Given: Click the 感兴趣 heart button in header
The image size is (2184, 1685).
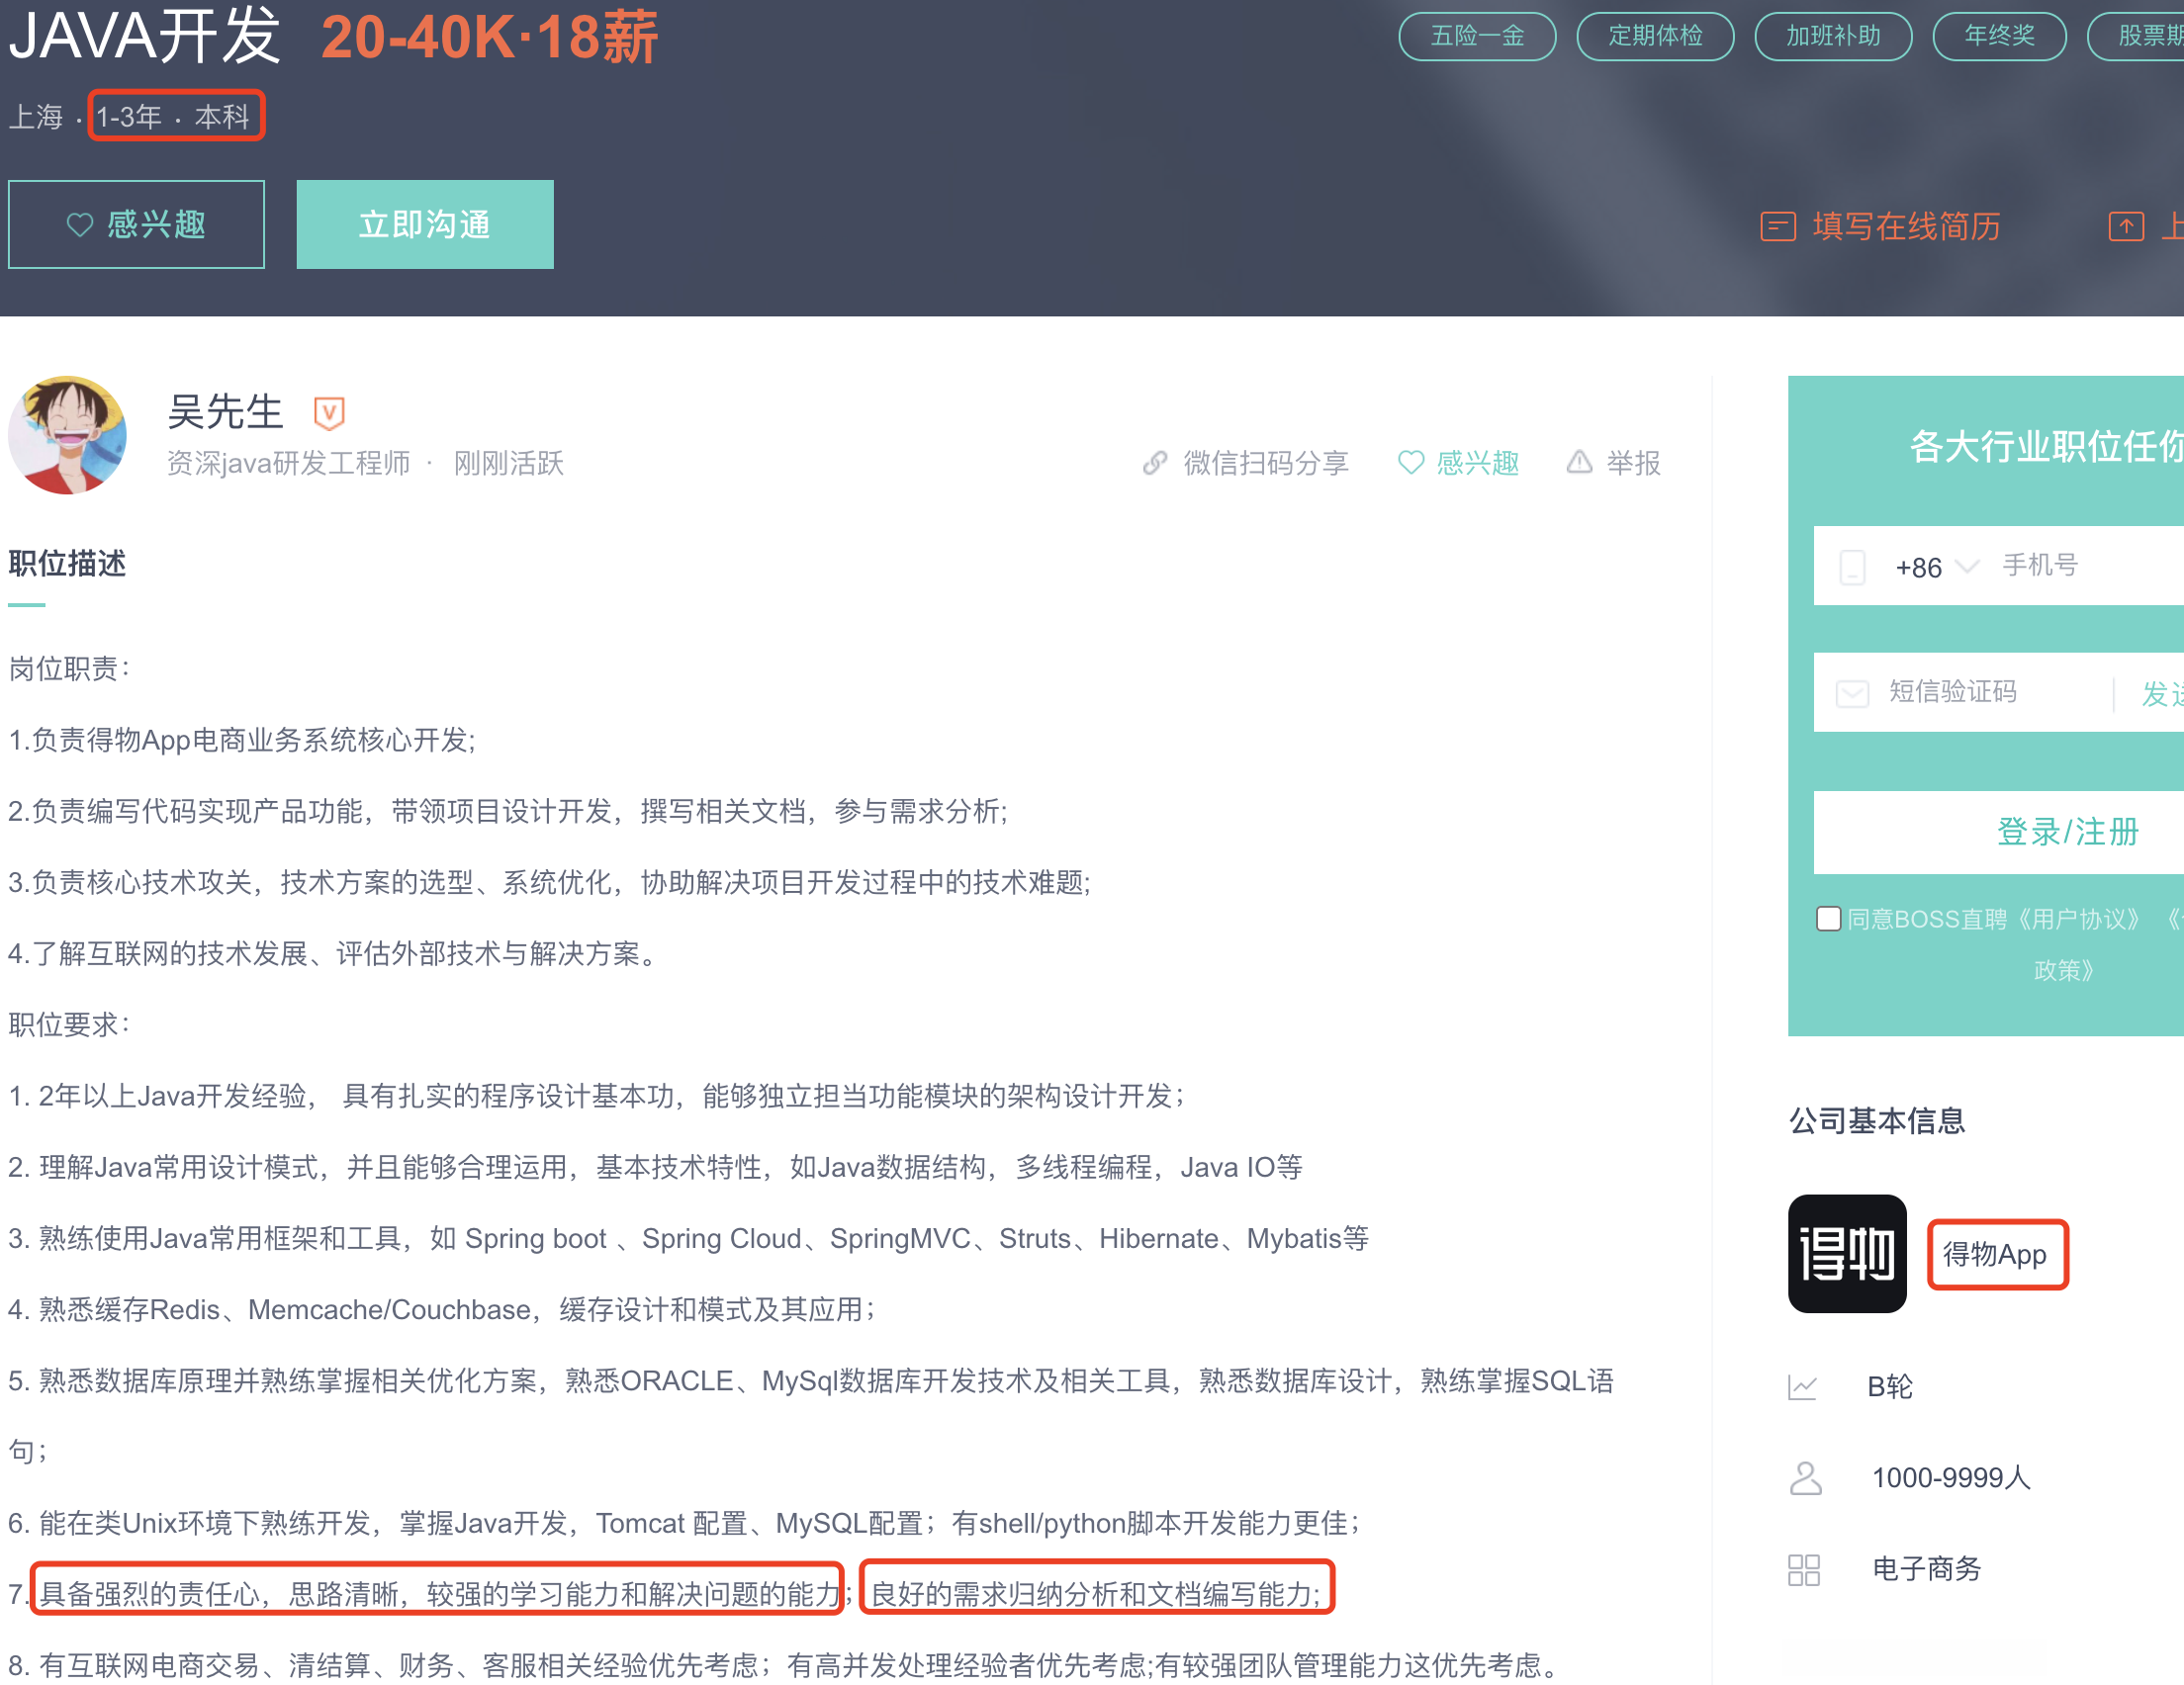Looking at the screenshot, I should [136, 224].
